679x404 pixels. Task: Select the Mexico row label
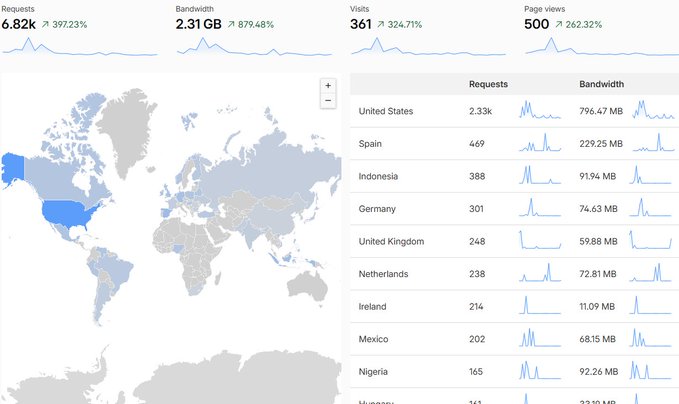point(373,339)
